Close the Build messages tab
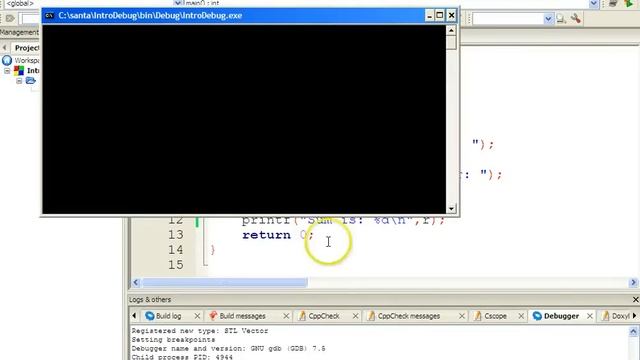 point(286,316)
